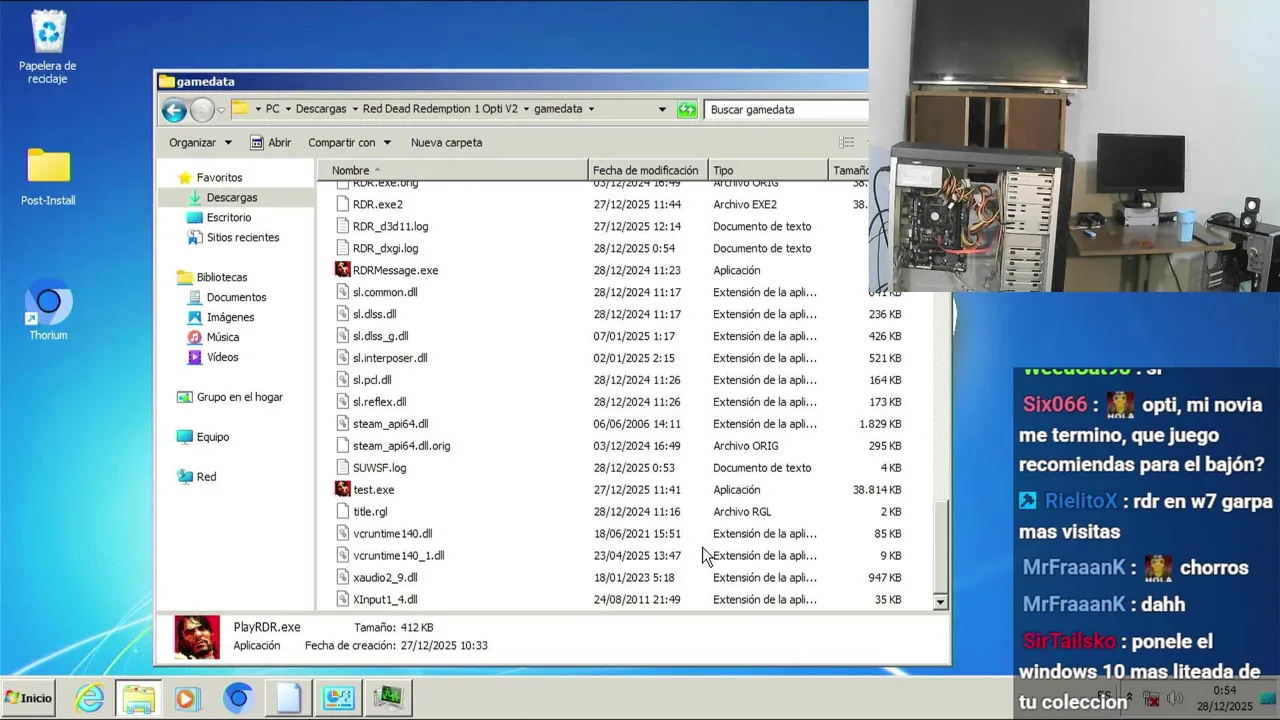The height and width of the screenshot is (720, 1280).
Task: Open Documentos library in sidebar
Action: 236,297
